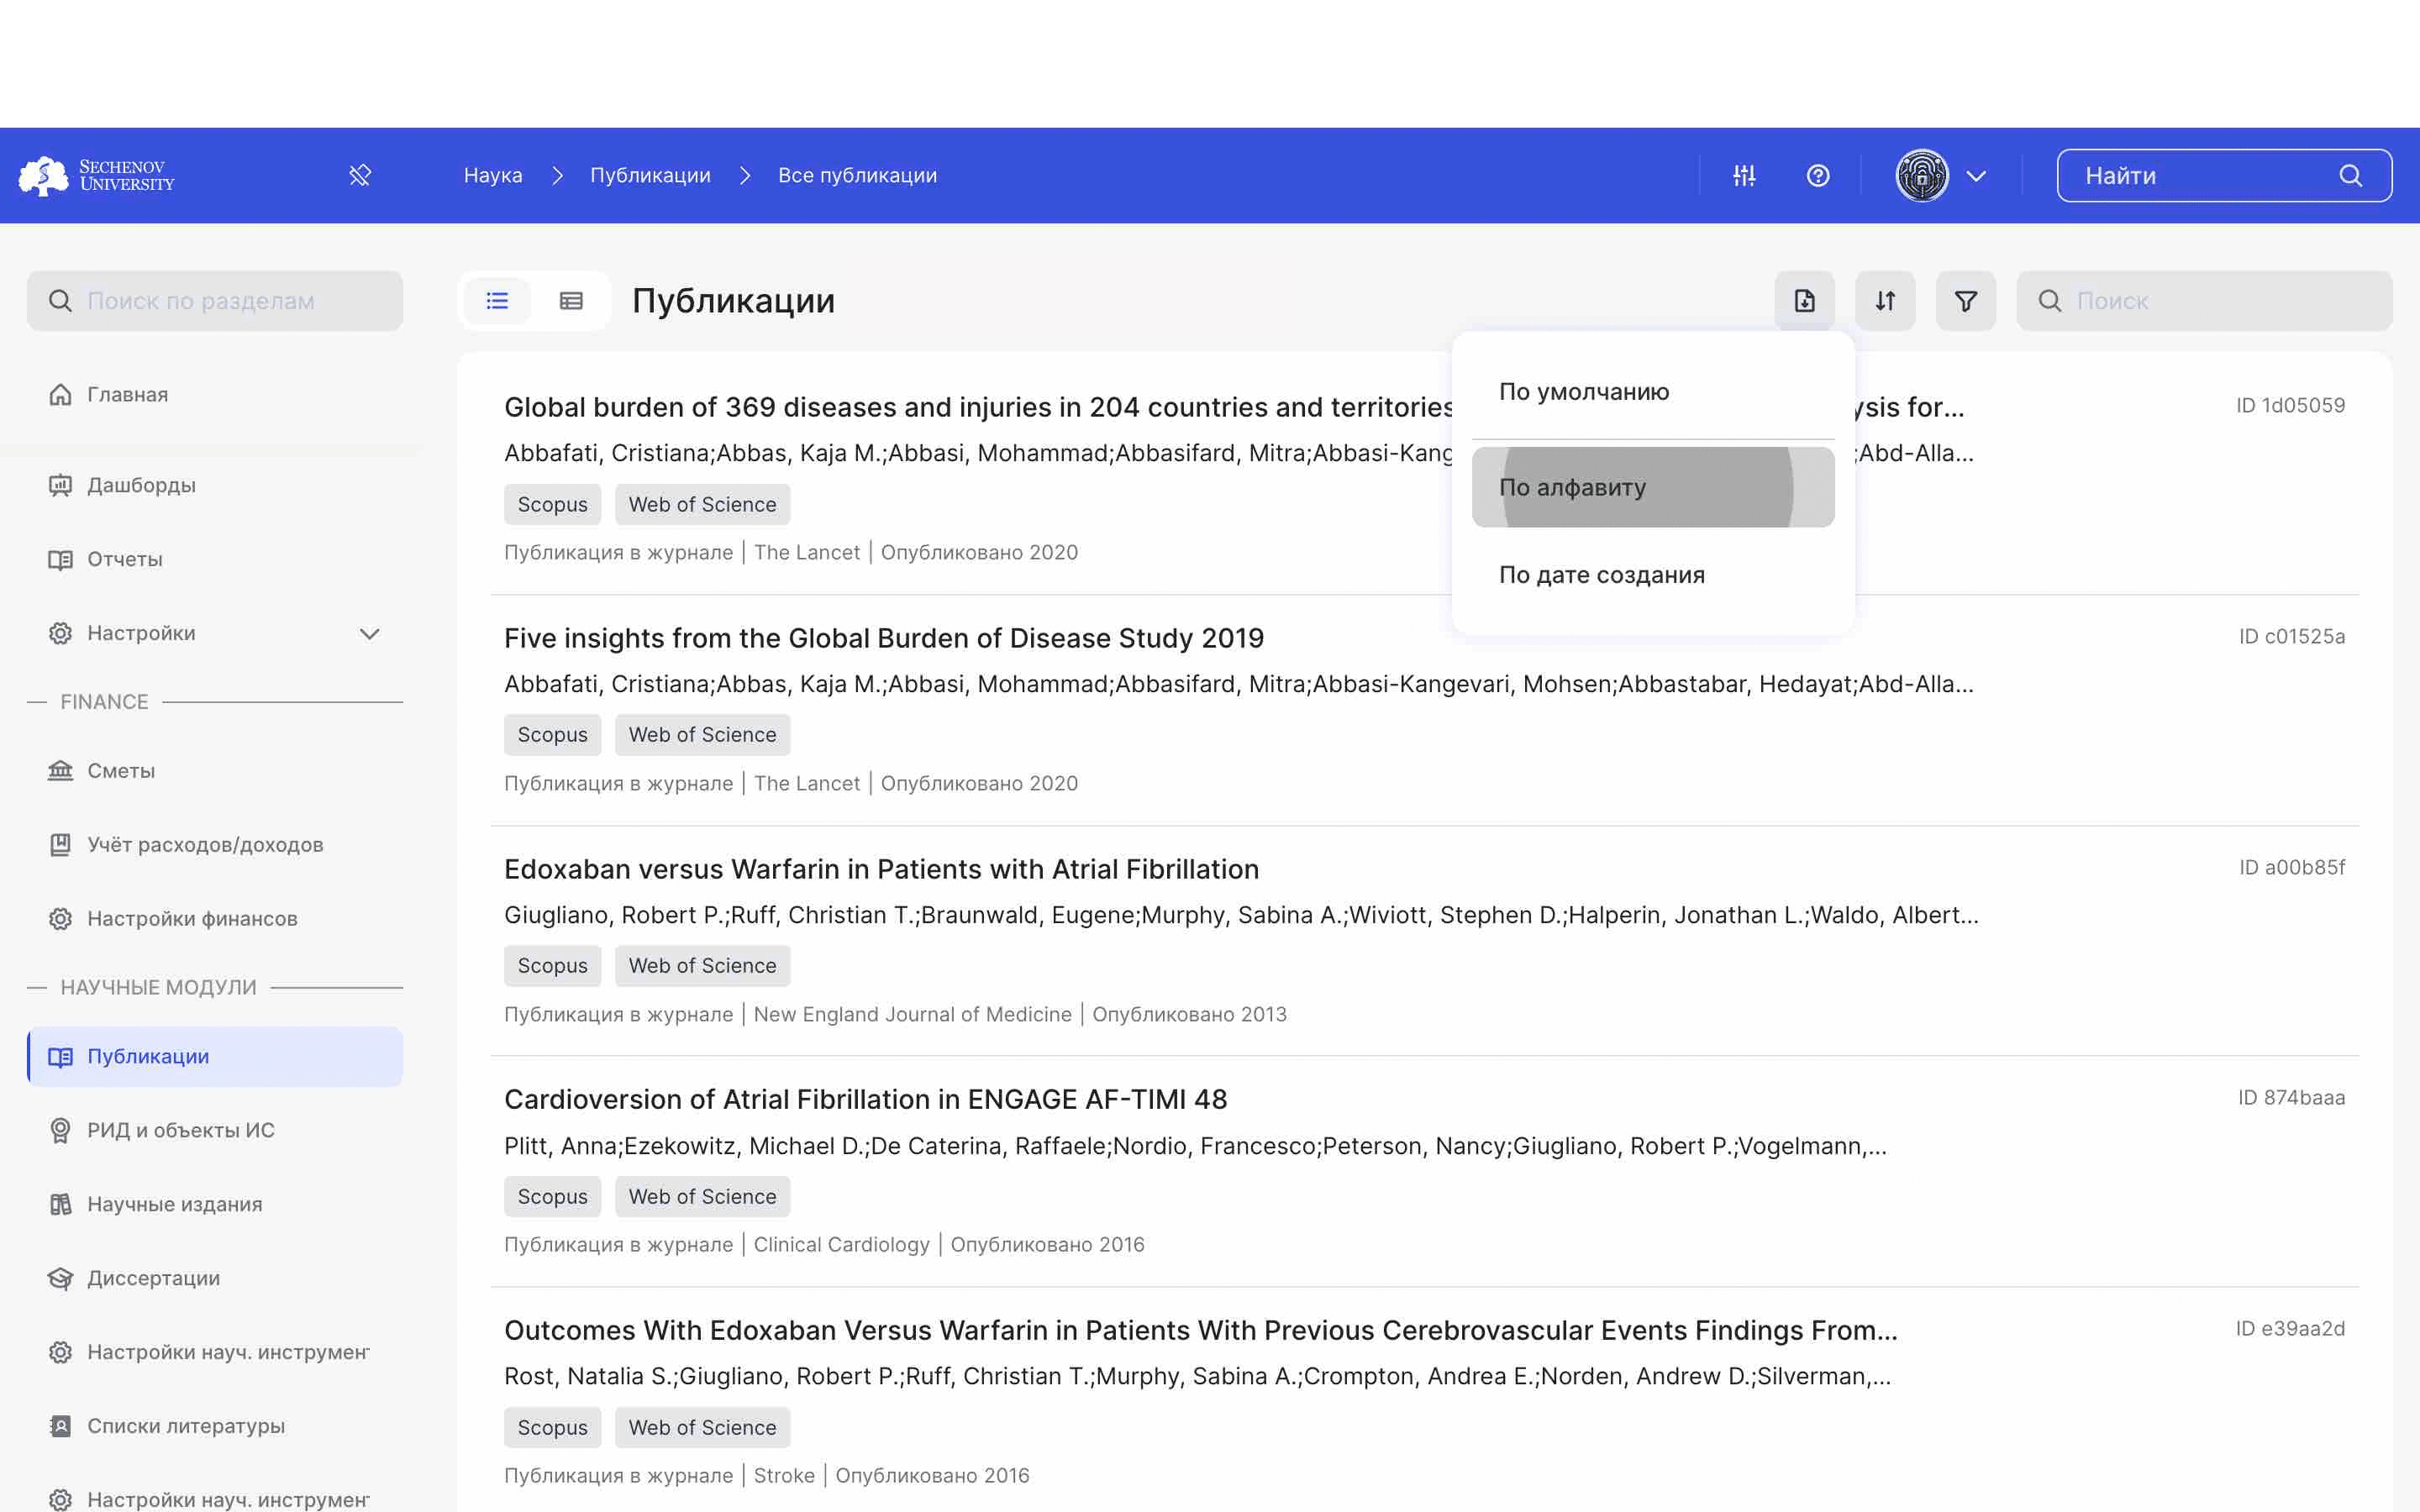Open the Дашборды section
The height and width of the screenshot is (1512, 2420).
click(x=141, y=484)
